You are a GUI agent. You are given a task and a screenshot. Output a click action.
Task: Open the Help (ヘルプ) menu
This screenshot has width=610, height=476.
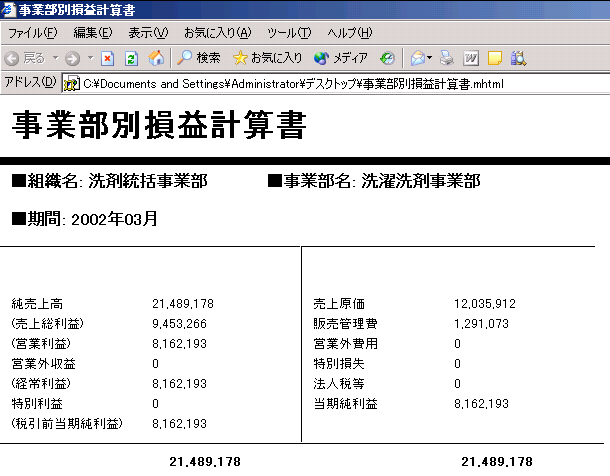(350, 33)
